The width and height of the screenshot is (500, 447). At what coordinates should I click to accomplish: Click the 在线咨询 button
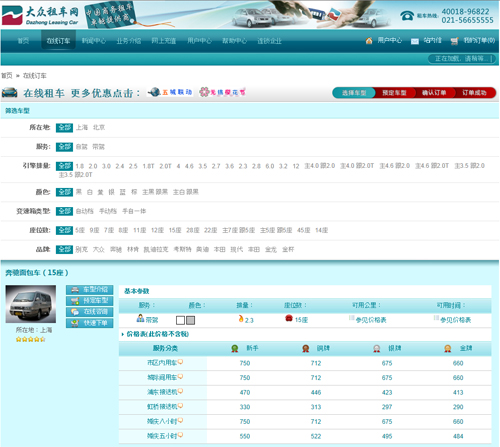(90, 312)
